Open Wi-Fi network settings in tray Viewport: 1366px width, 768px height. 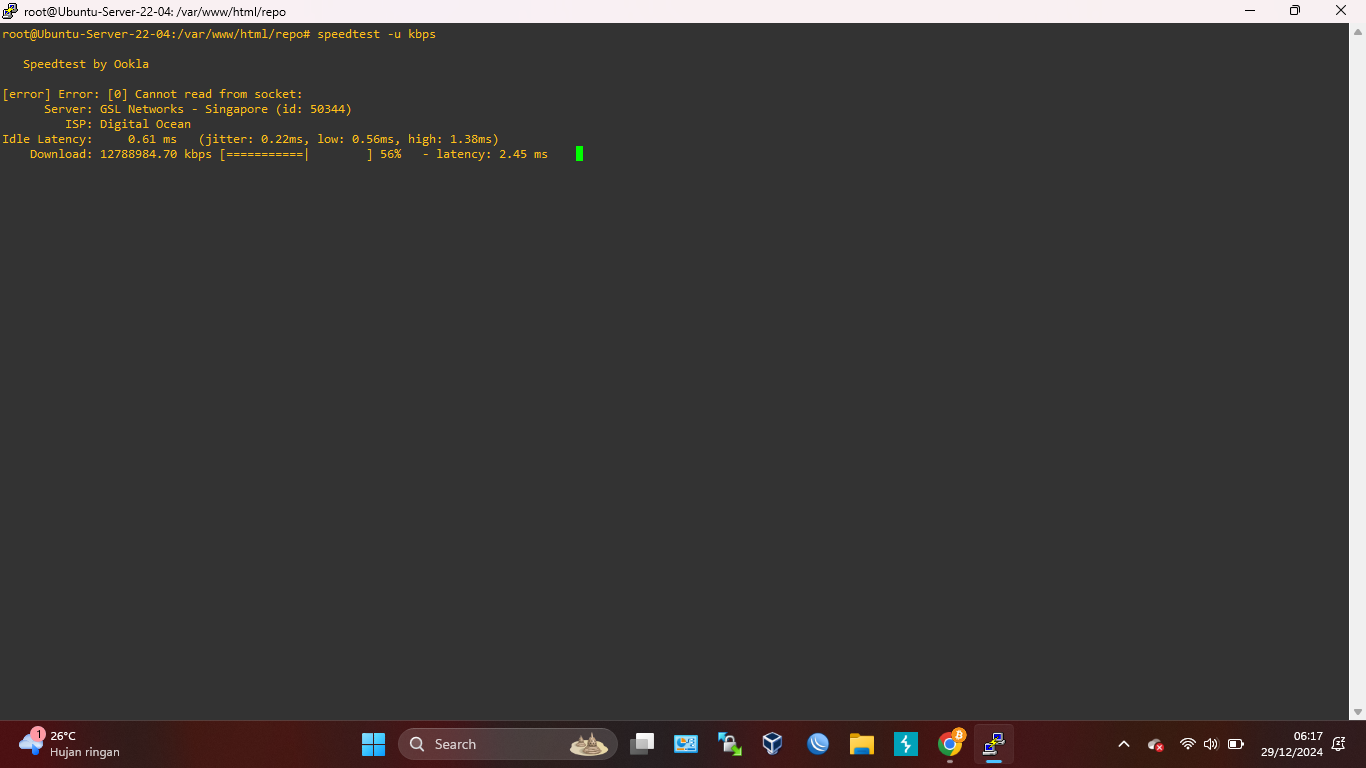[x=1188, y=744]
